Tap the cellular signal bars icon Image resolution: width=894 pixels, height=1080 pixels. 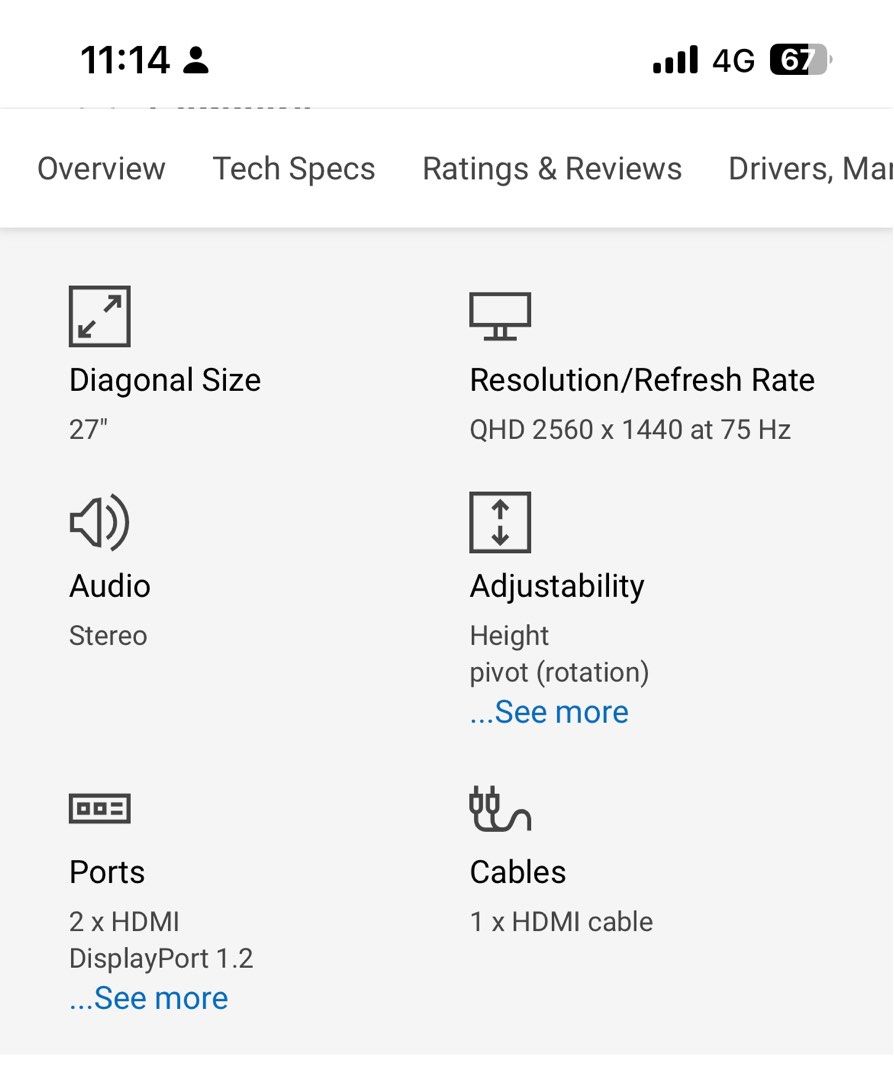coord(675,61)
